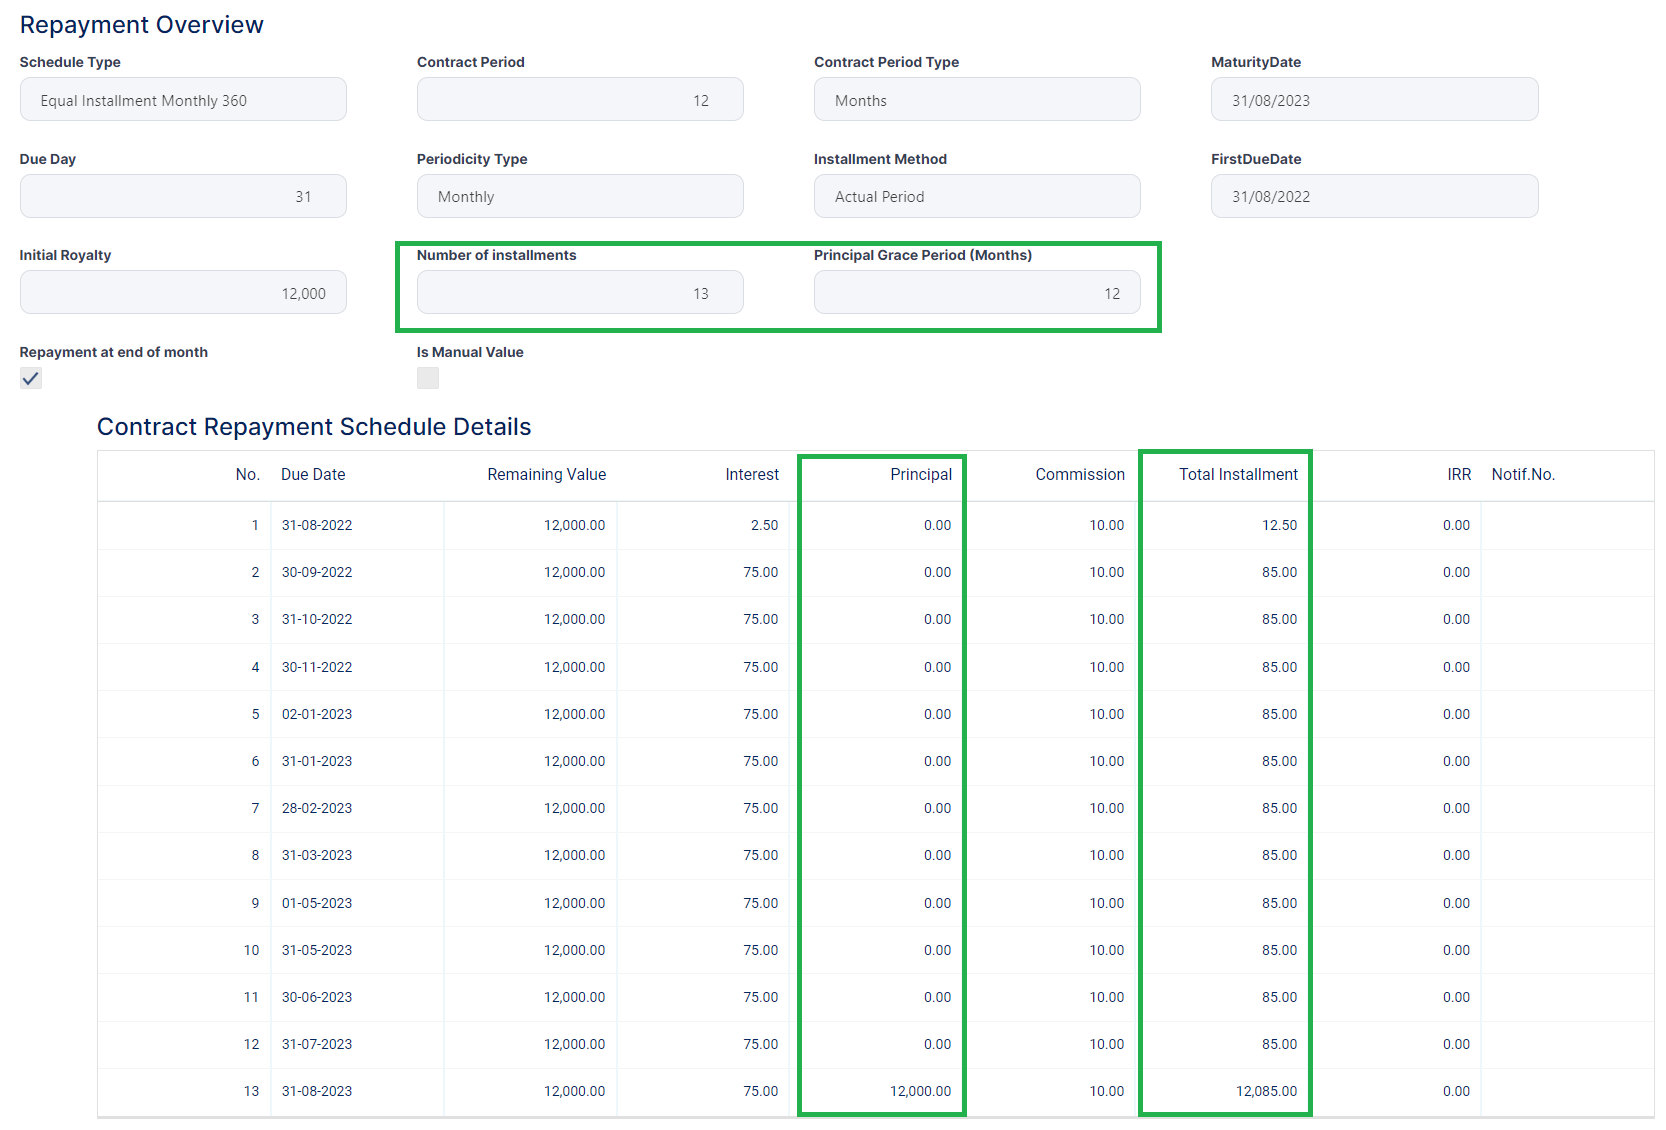This screenshot has width=1666, height=1130.
Task: Click the Due Day input field
Action: pyautogui.click(x=183, y=197)
